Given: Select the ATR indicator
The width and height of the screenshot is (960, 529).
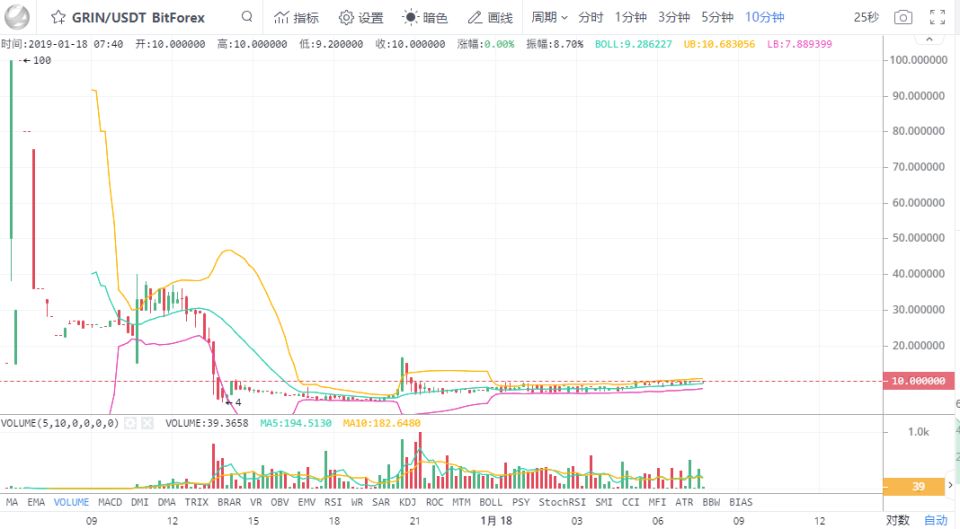Looking at the screenshot, I should (x=684, y=502).
